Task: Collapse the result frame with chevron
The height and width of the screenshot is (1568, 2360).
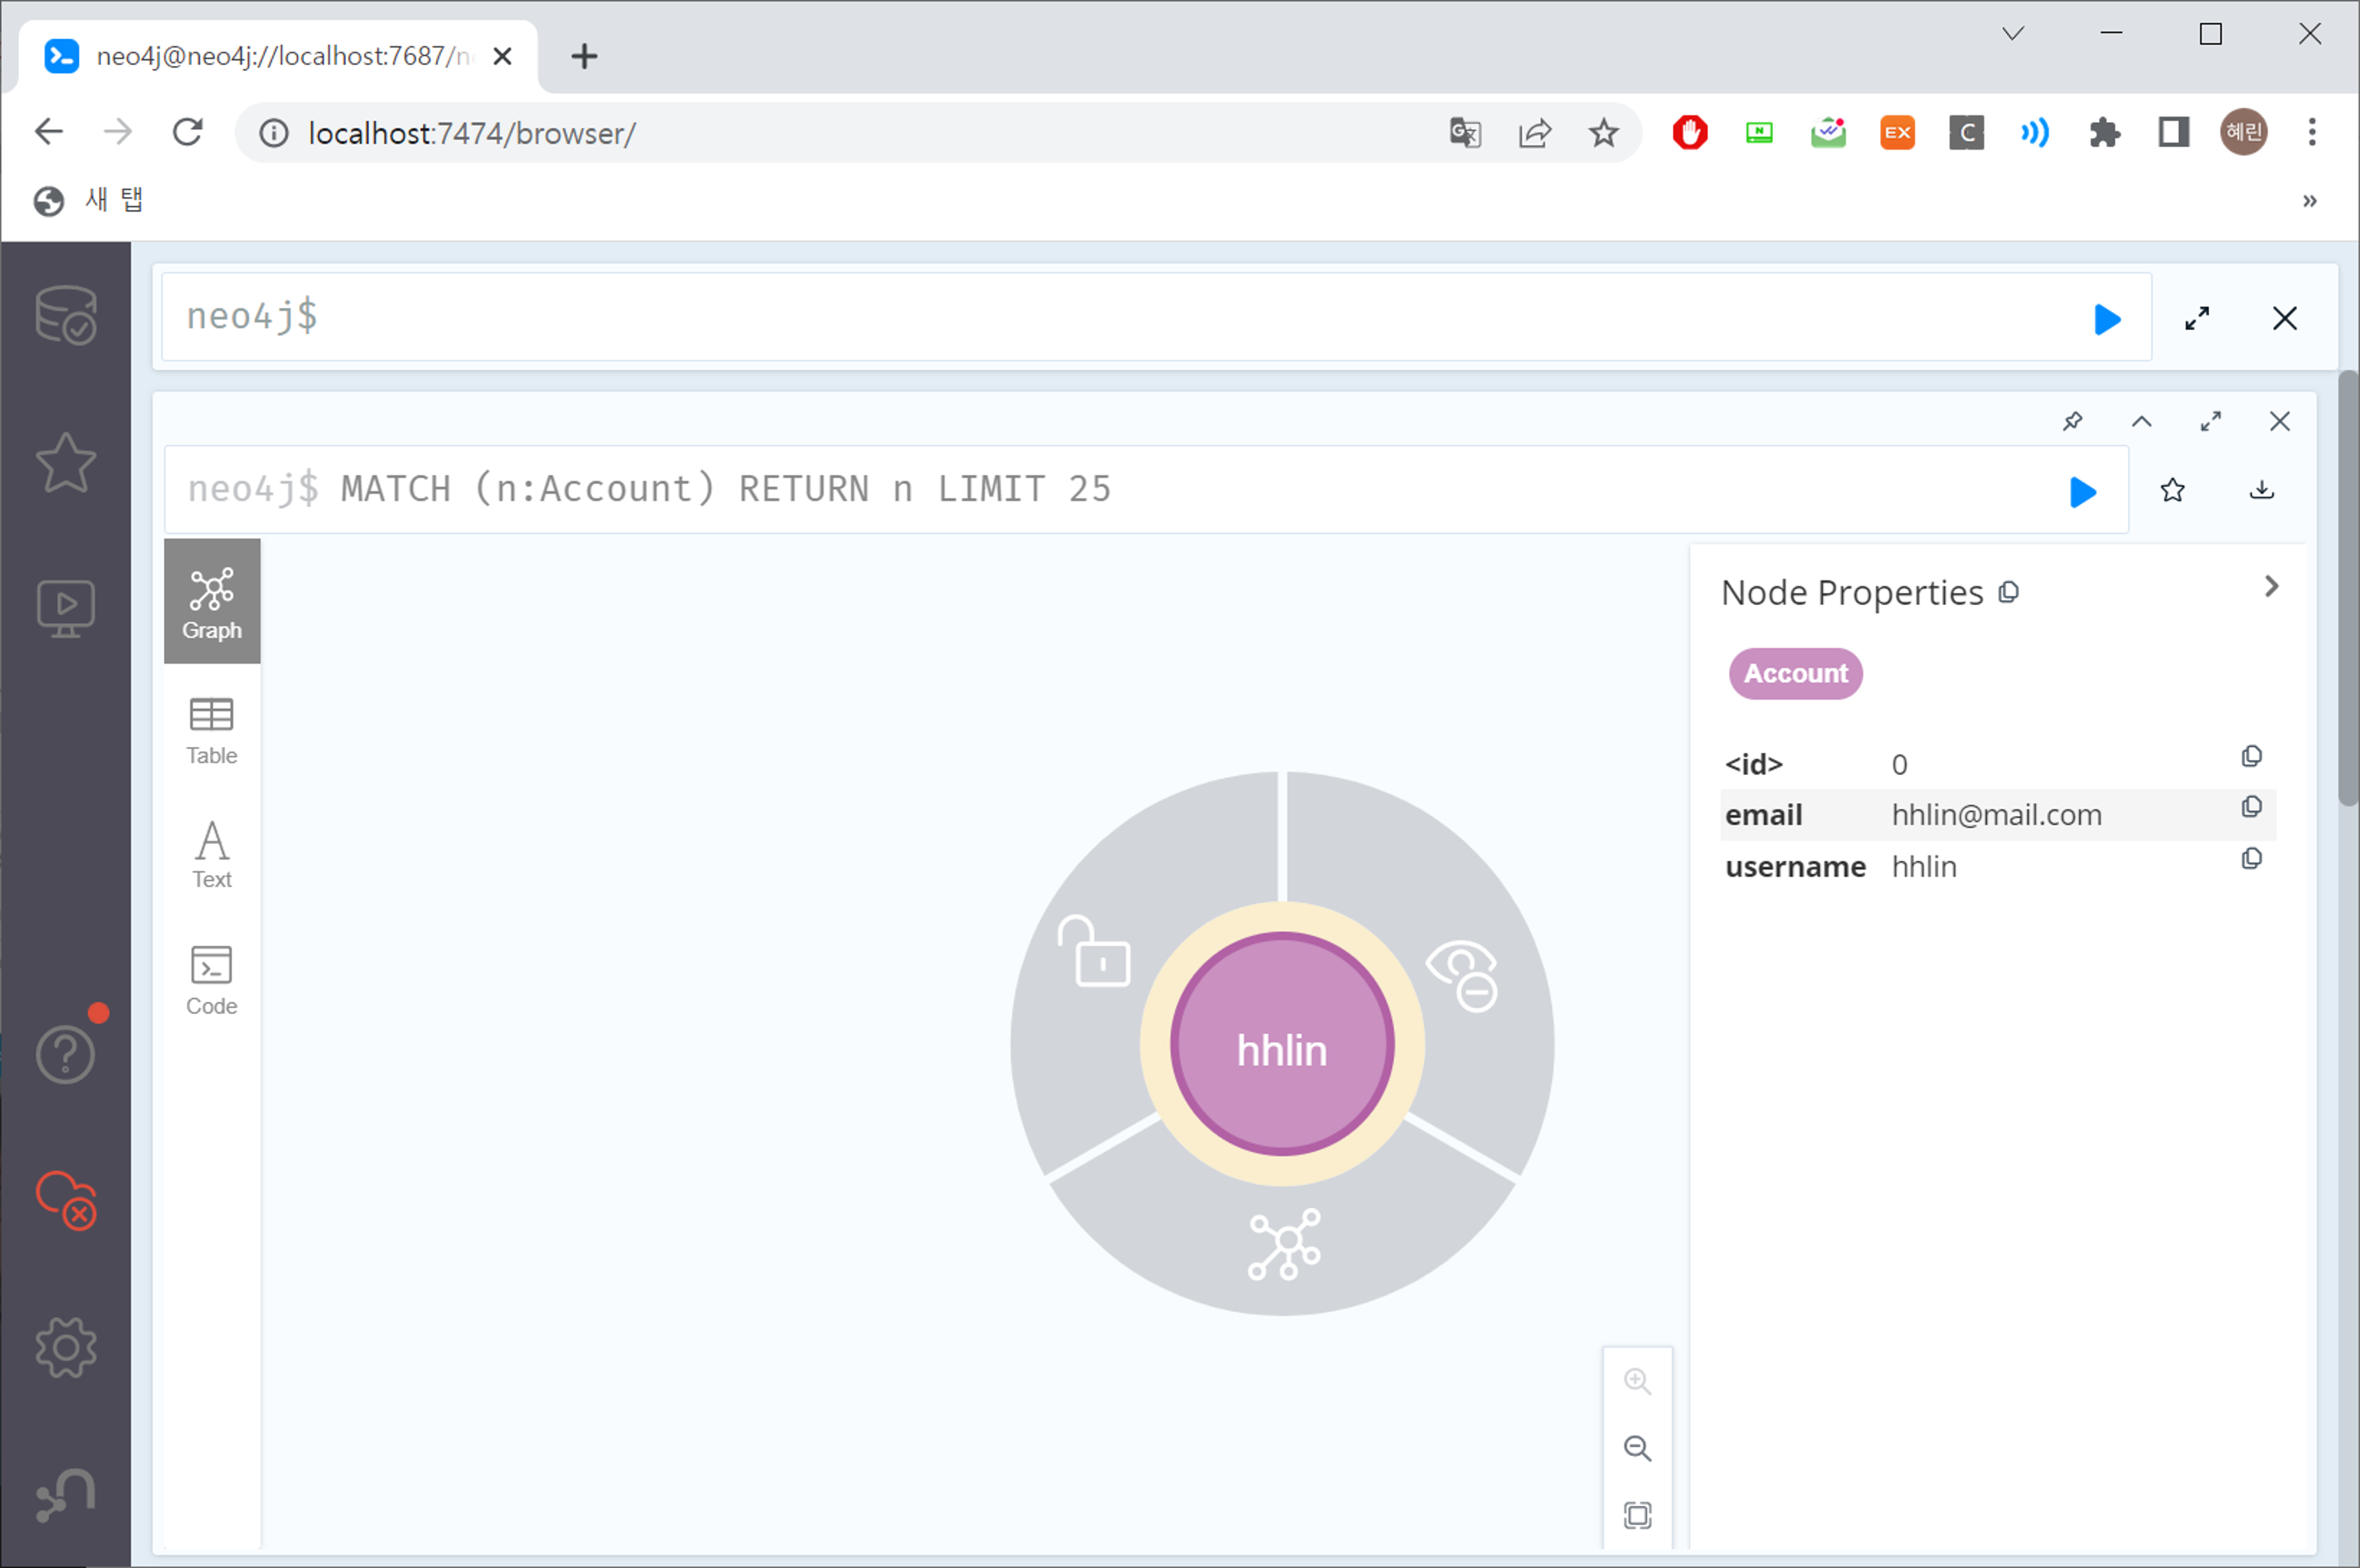Action: 2141,421
